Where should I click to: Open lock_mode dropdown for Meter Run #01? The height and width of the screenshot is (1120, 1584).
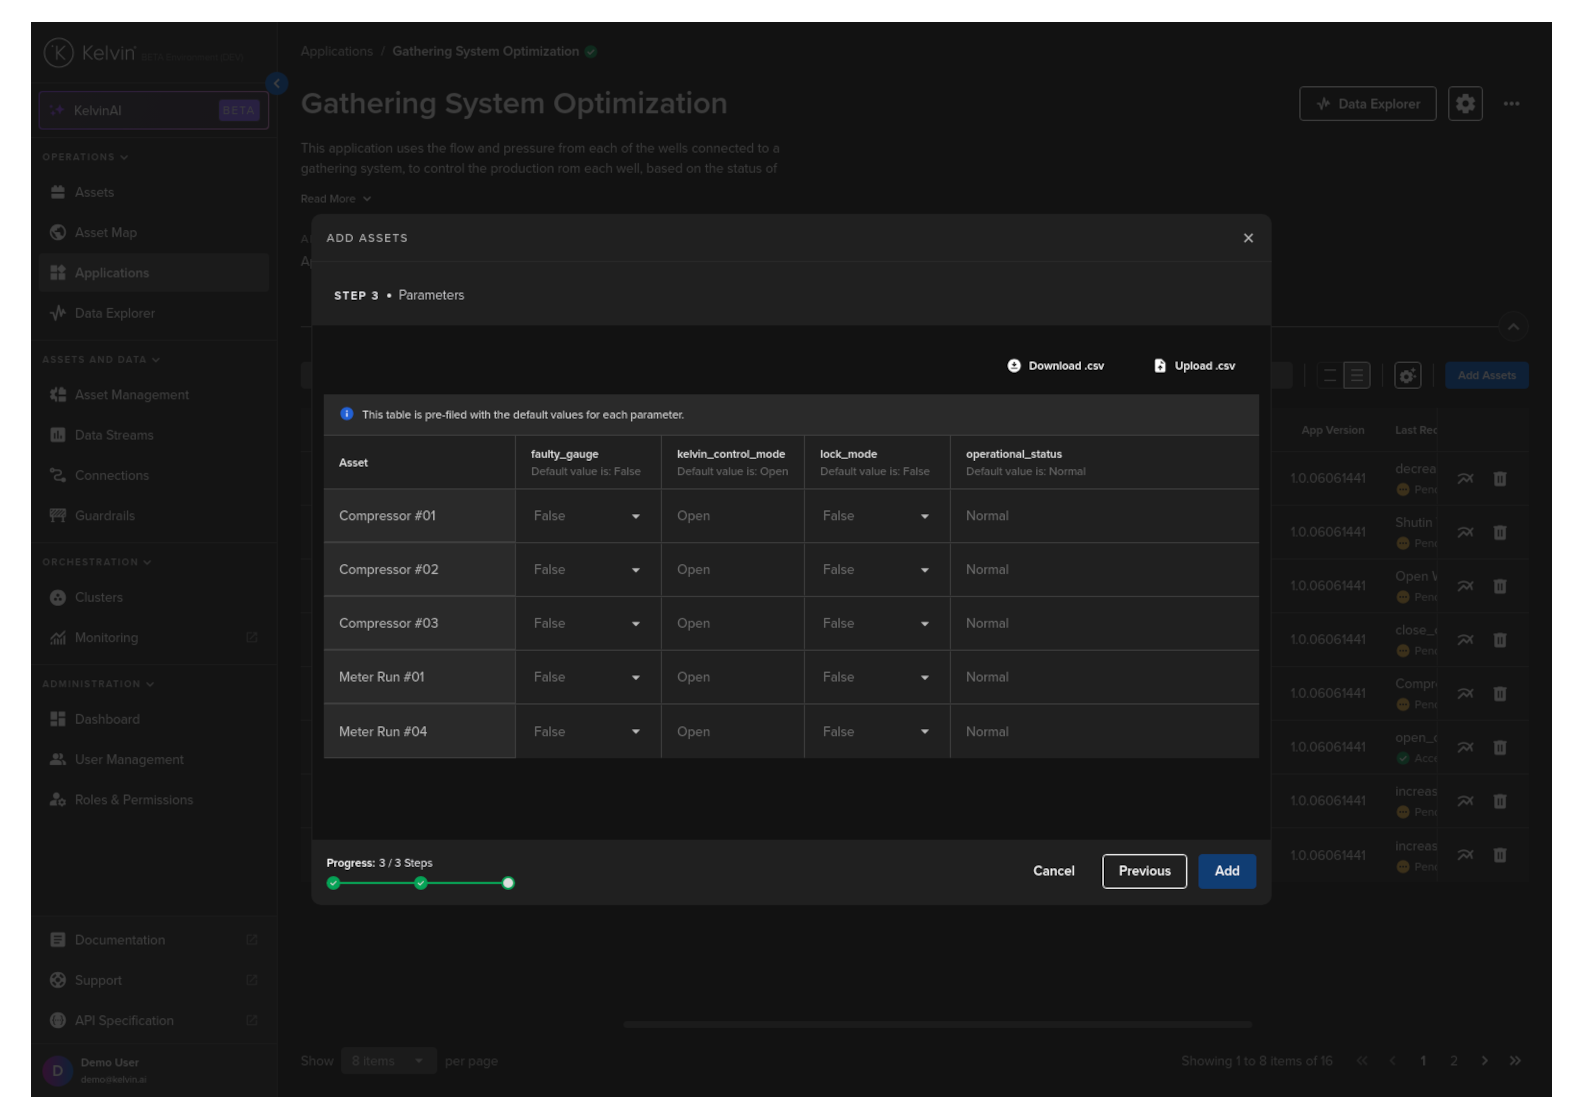877,677
